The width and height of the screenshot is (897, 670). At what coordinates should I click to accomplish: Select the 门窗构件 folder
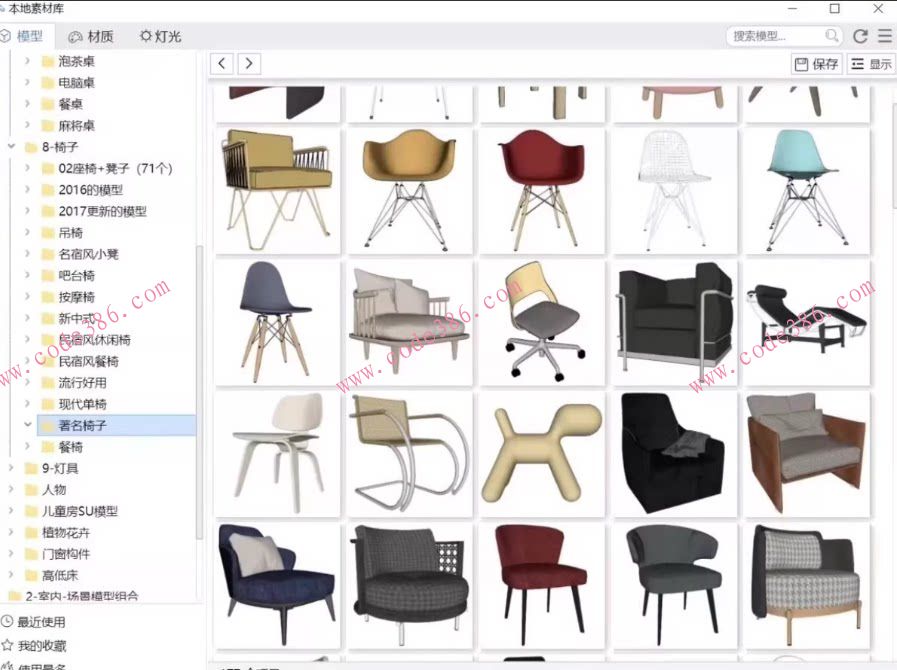click(x=65, y=554)
